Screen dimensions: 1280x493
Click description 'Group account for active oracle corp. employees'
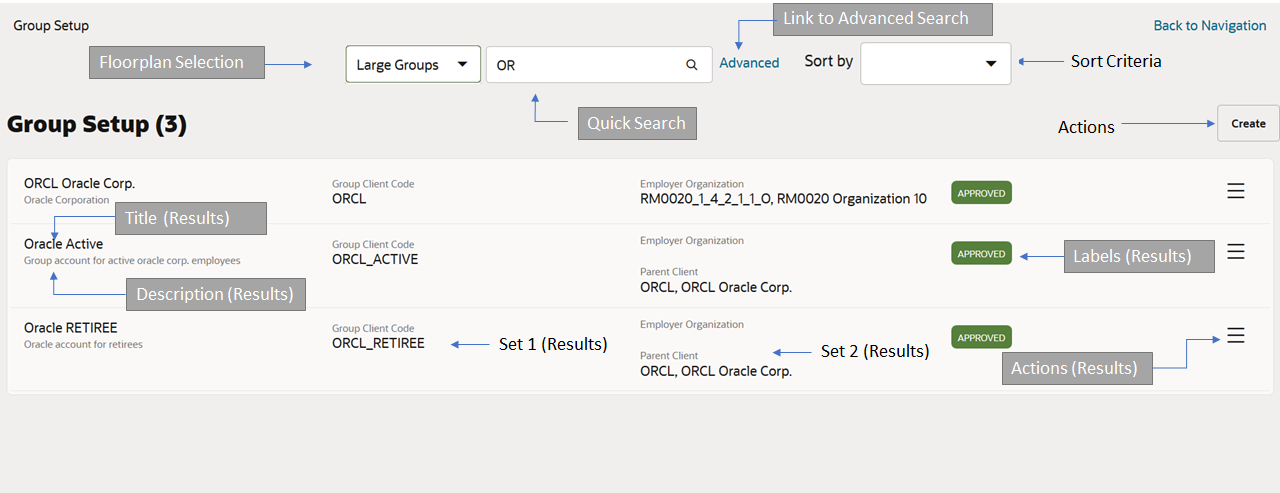coord(132,261)
